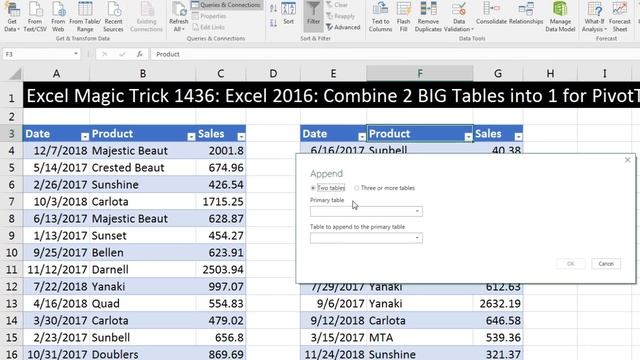Open Recent Sources
Viewport: 640px width, 360px height.
coord(113,17)
